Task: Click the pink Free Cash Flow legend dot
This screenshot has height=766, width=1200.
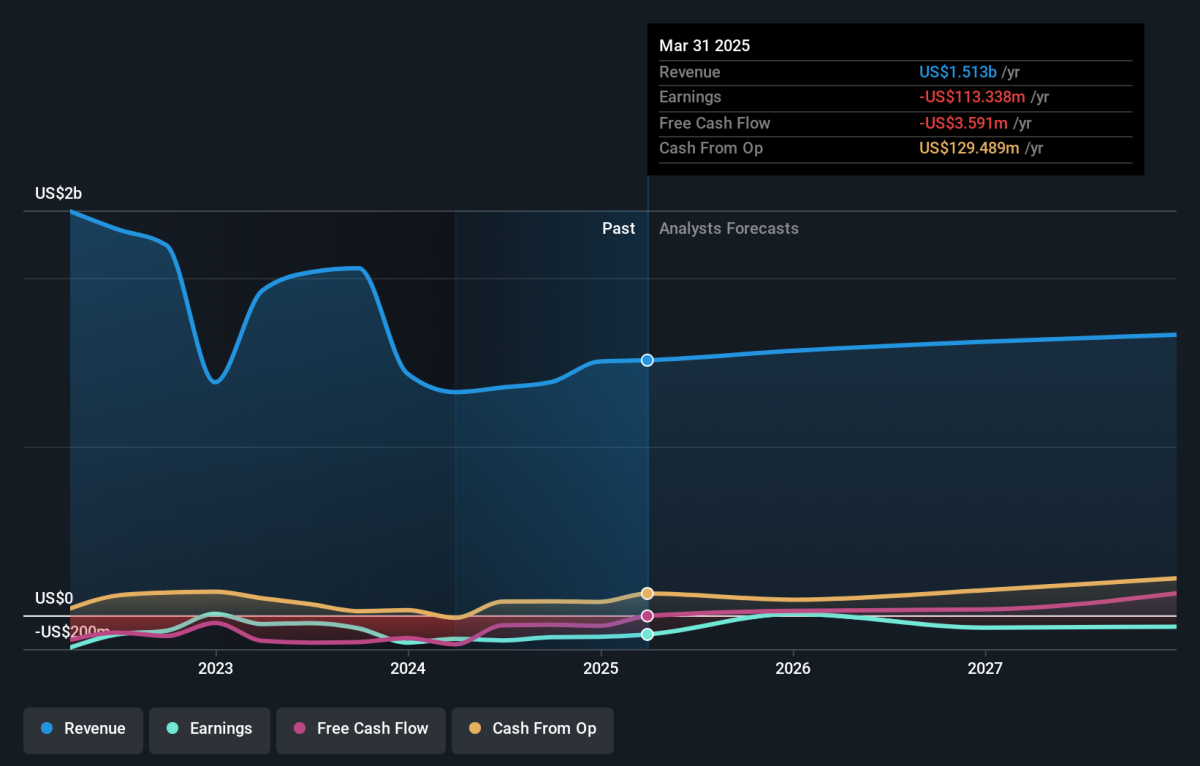Action: coord(299,729)
